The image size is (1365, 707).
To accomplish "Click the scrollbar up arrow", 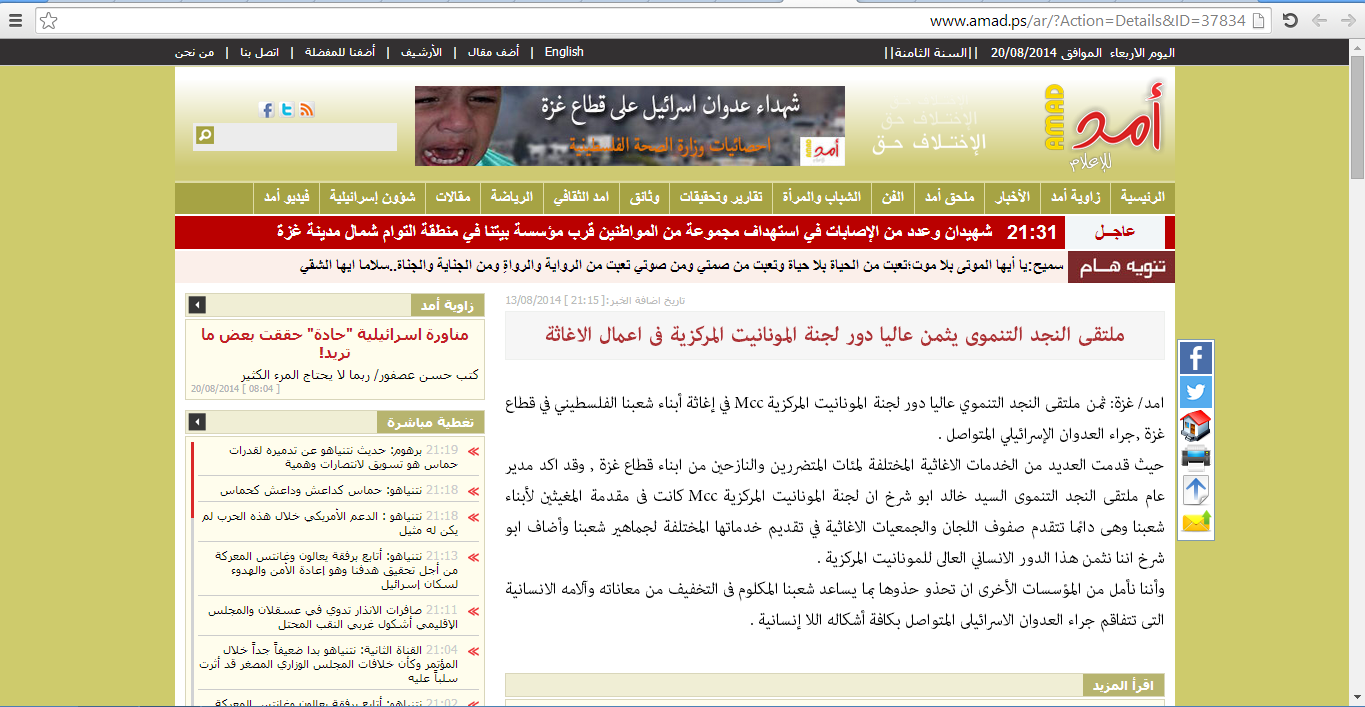I will tap(1356, 48).
